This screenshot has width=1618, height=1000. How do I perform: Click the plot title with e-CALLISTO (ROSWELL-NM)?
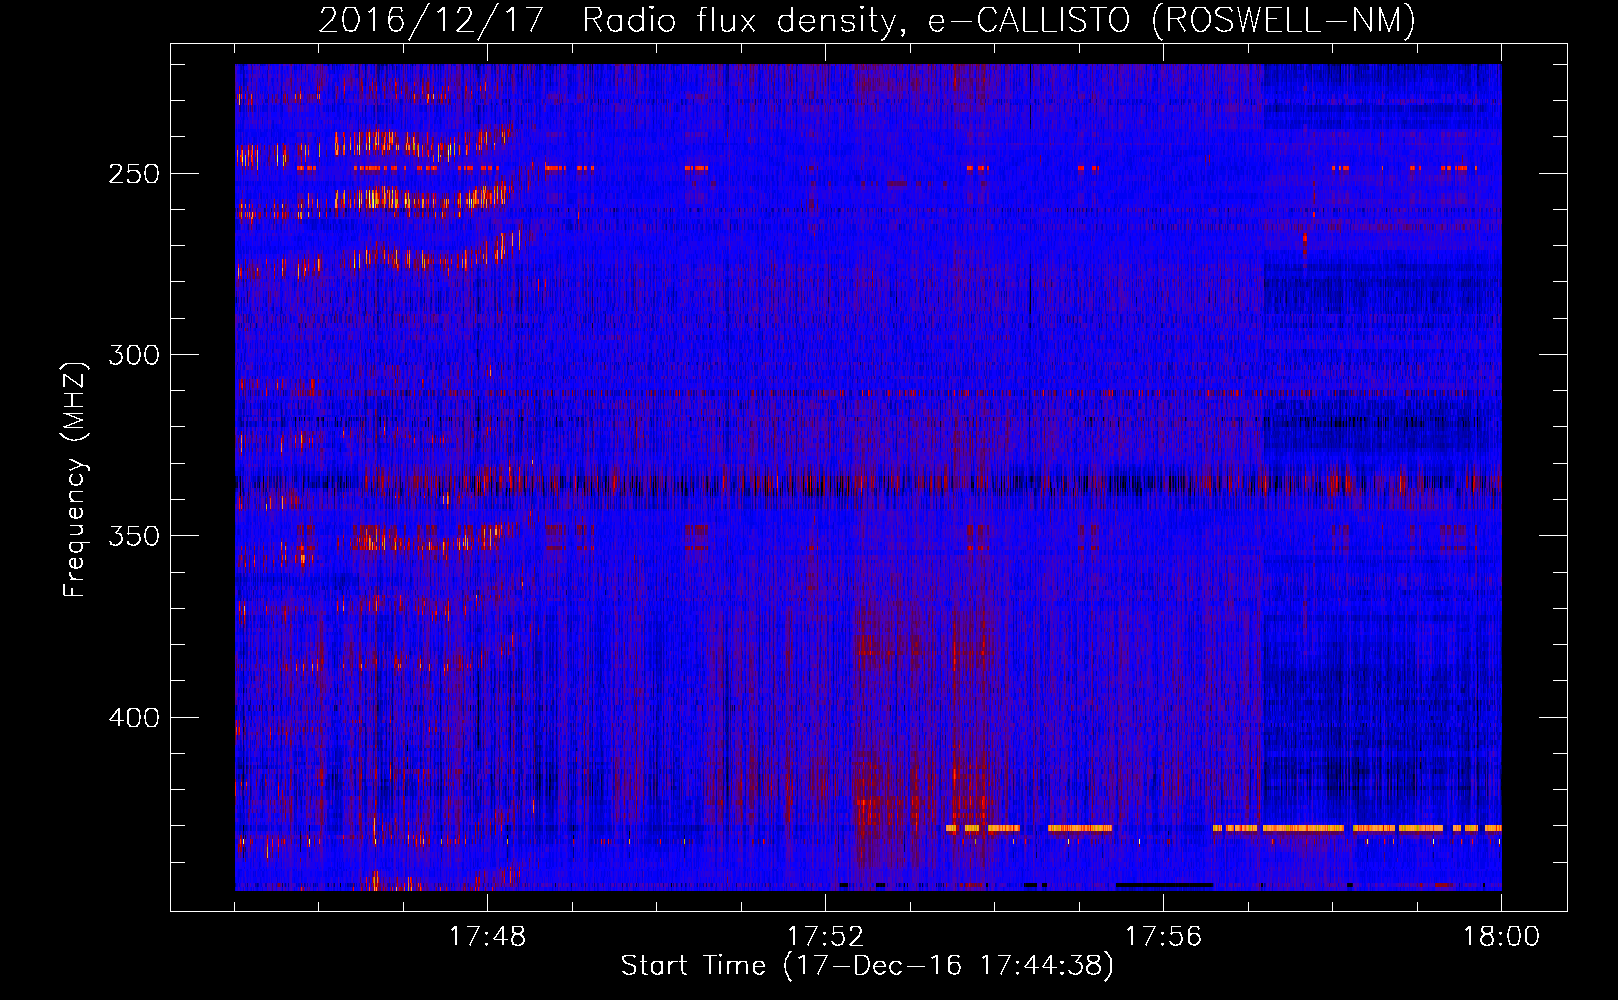pos(867,20)
